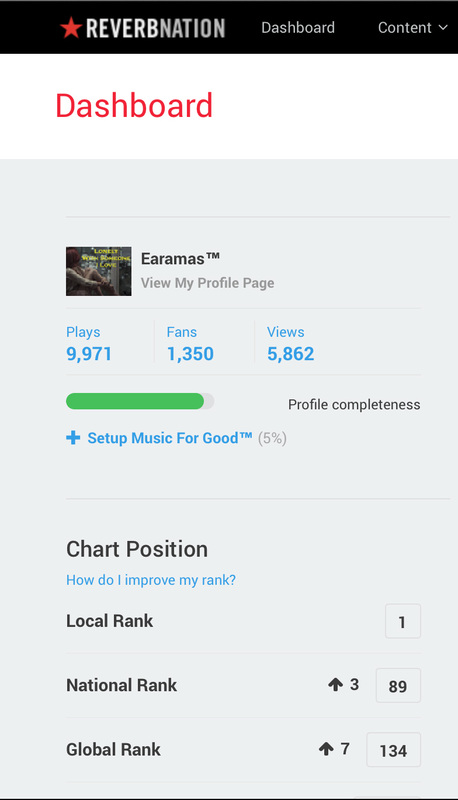Click the National Rank up arrow icon

(x=335, y=684)
